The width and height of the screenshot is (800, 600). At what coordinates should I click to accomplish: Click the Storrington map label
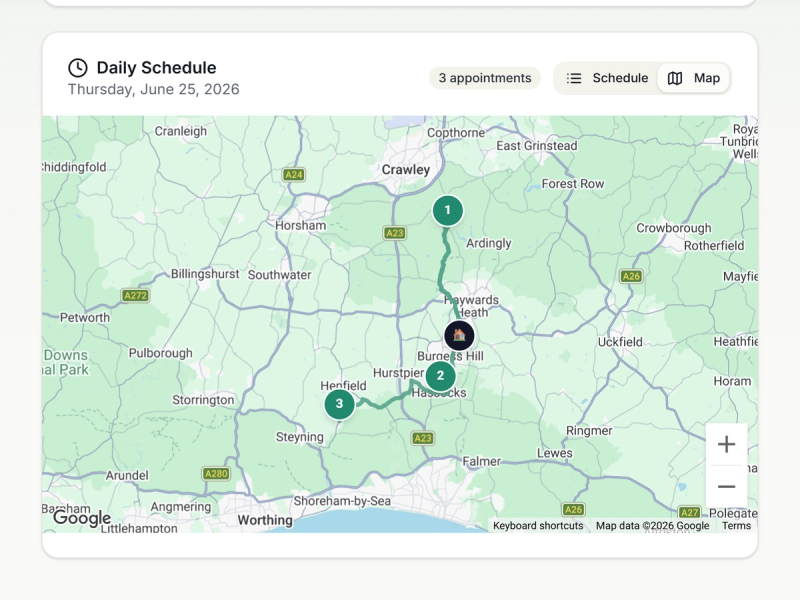coord(203,400)
